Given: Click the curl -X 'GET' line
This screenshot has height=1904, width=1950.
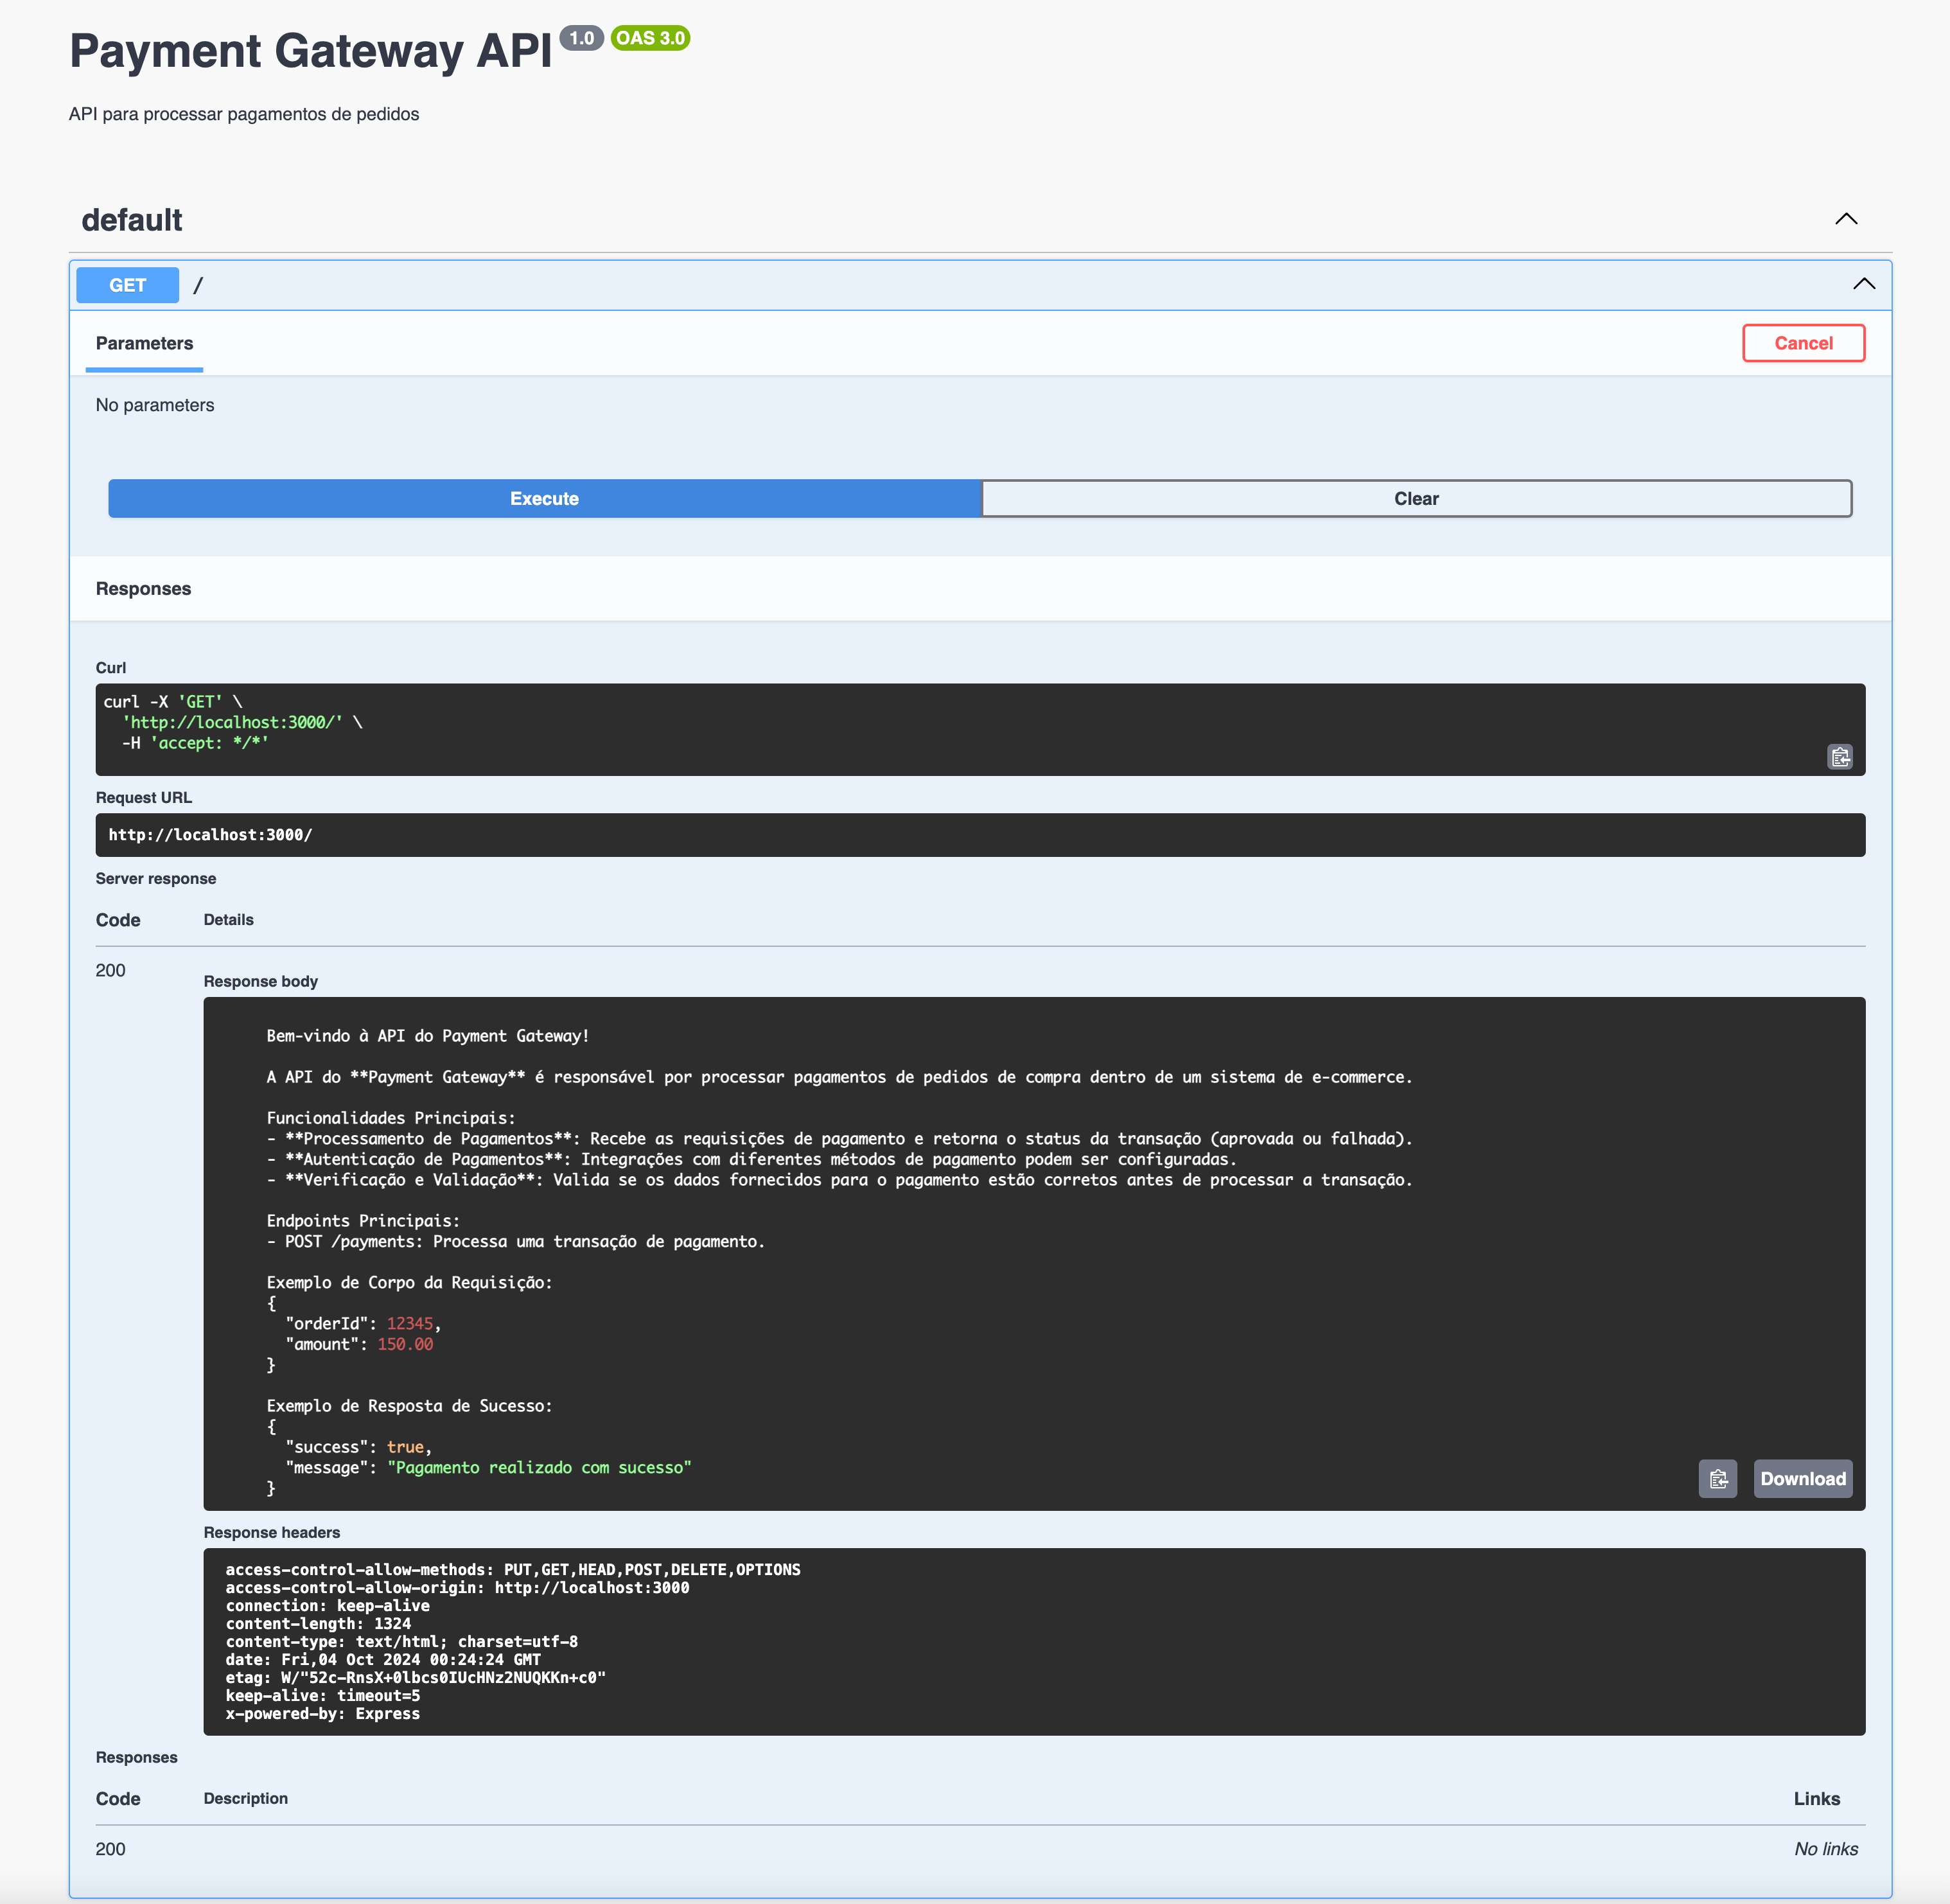Looking at the screenshot, I should point(173,702).
